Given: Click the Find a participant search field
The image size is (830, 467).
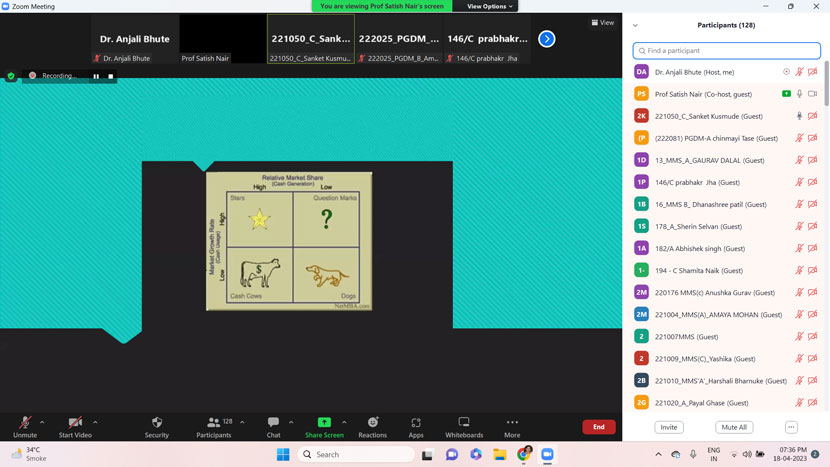Looking at the screenshot, I should (727, 50).
